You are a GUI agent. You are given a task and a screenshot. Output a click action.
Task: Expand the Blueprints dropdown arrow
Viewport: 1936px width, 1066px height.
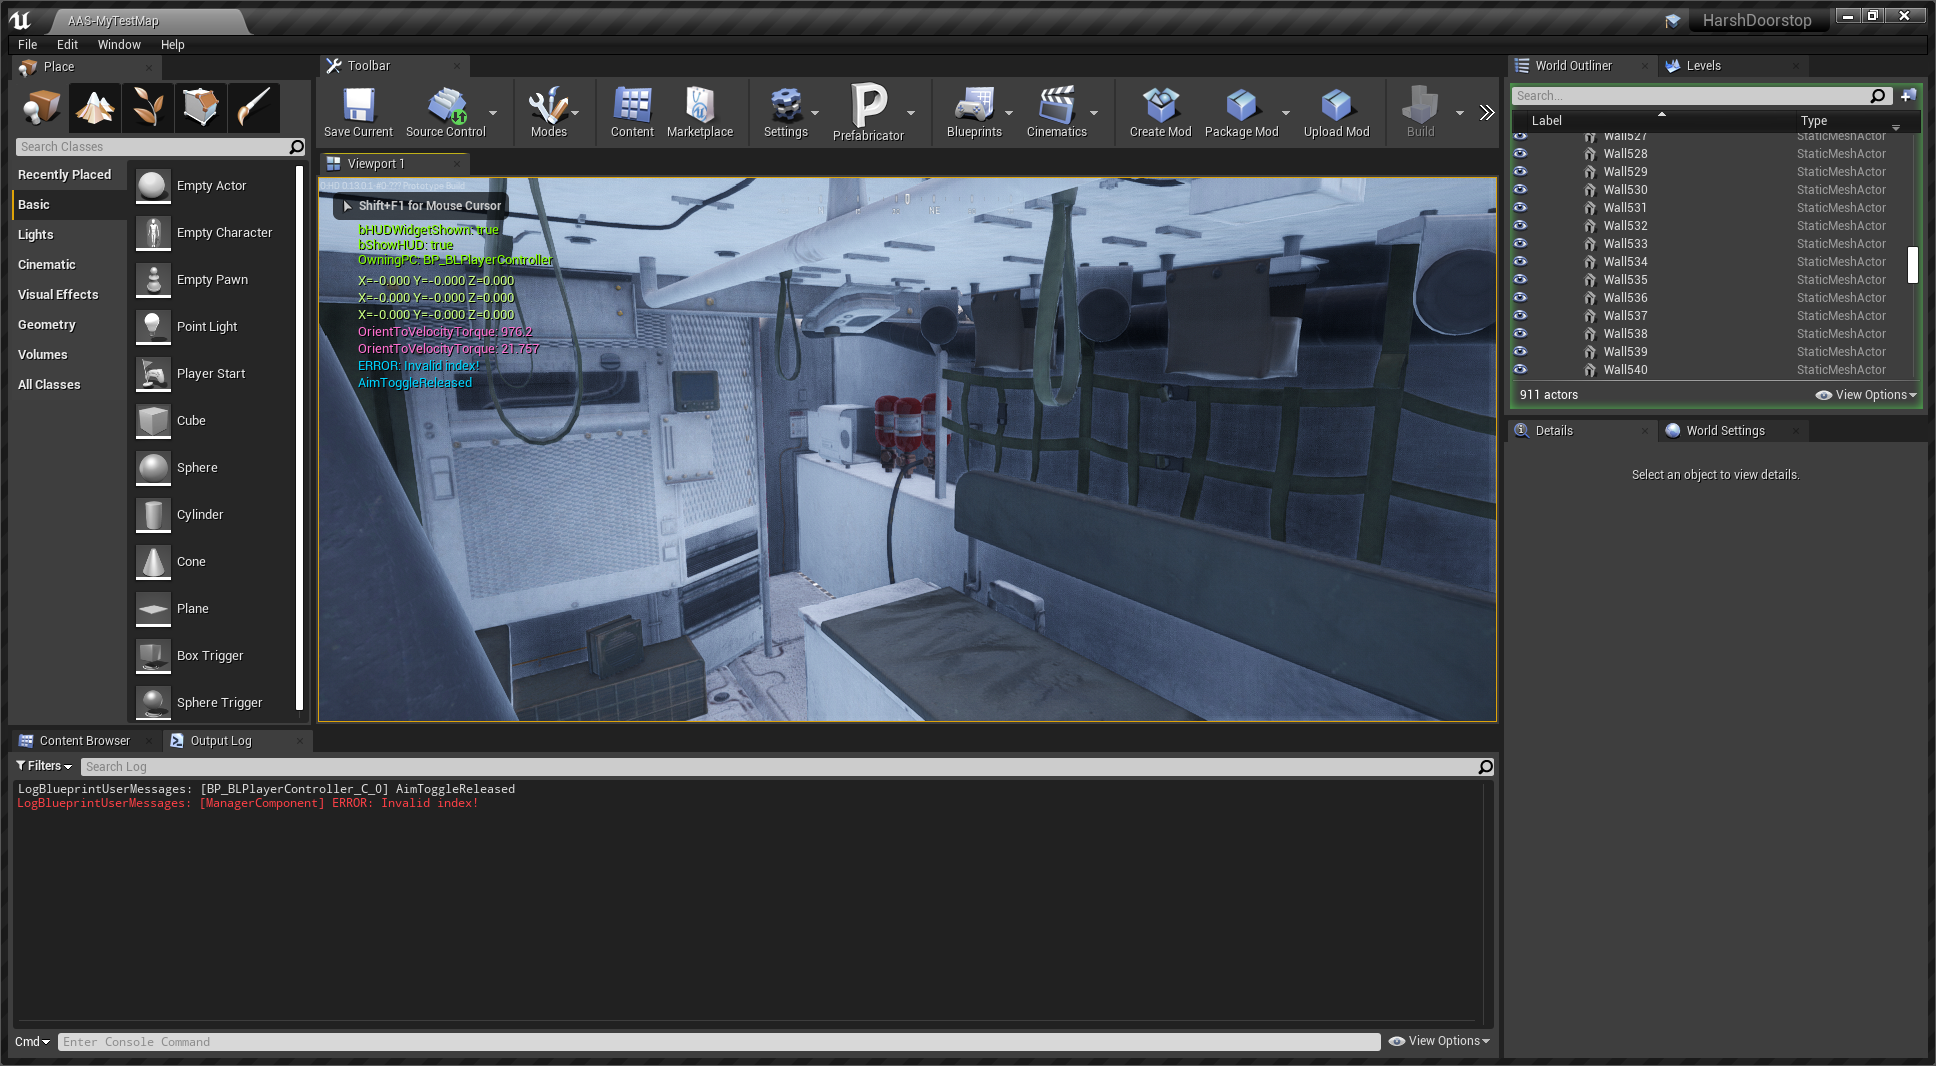pyautogui.click(x=1009, y=113)
